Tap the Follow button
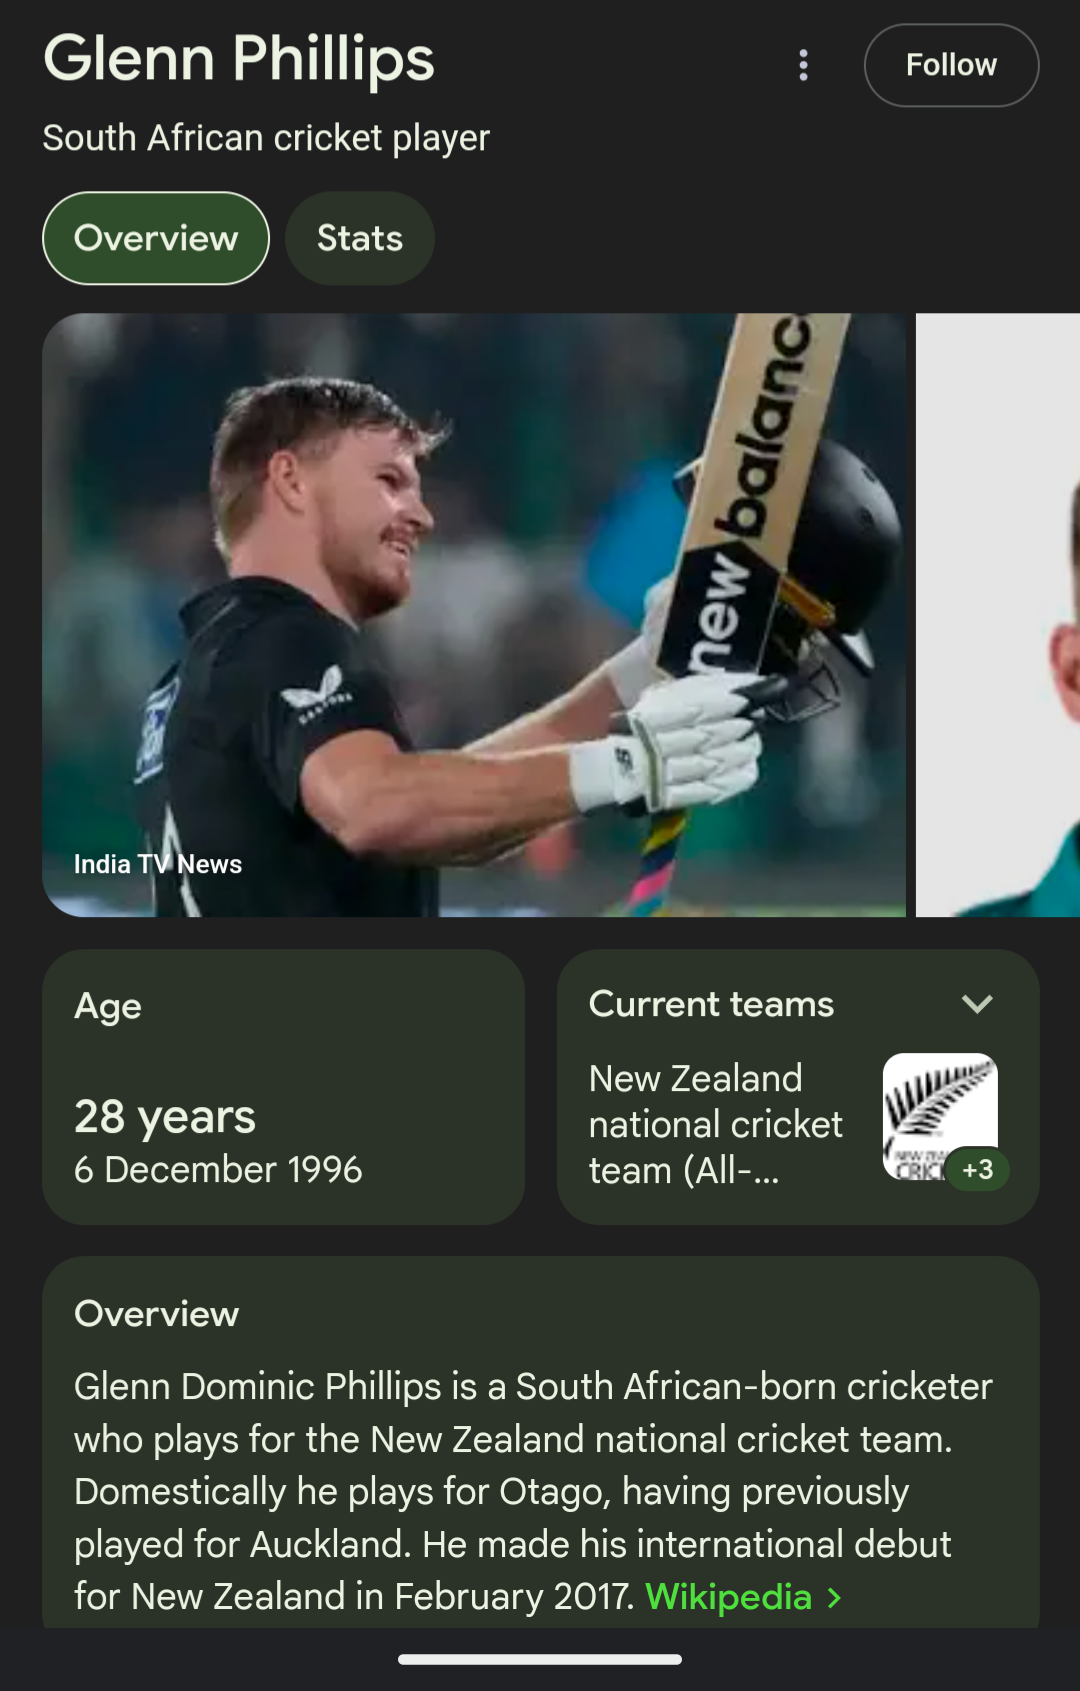1080x1691 pixels. [950, 64]
